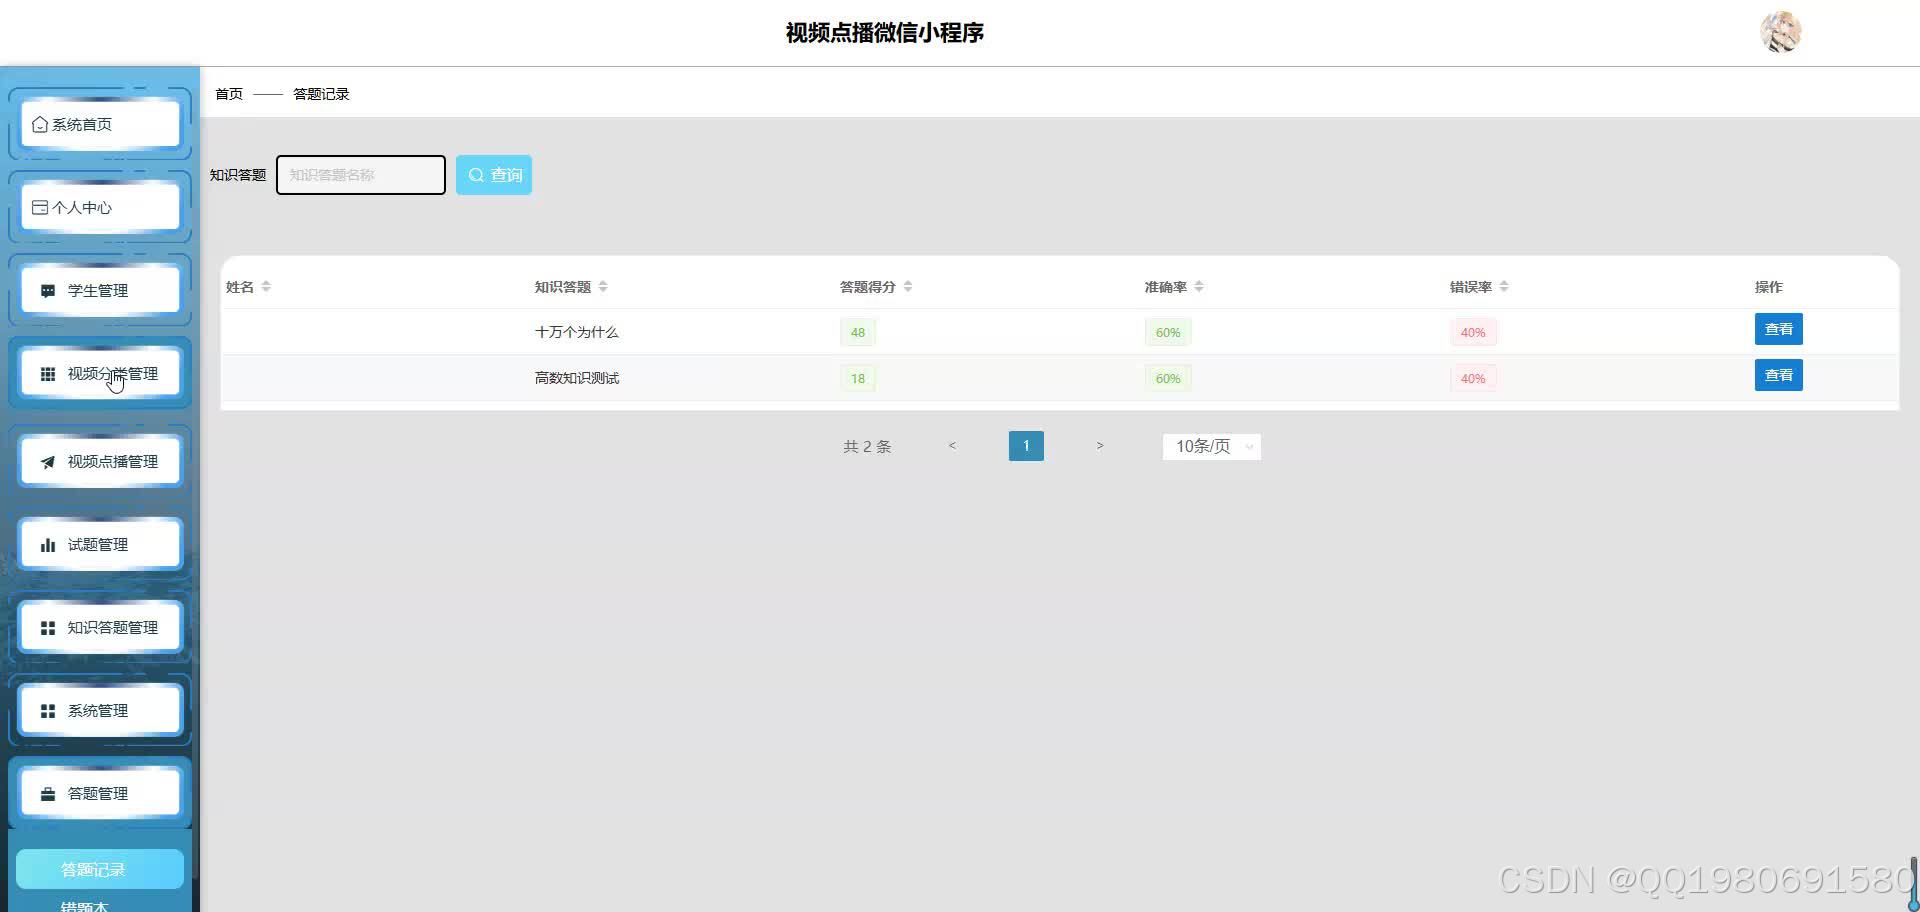The image size is (1920, 912).
Task: Open 试题管理 using its chart icon
Action: 47,544
